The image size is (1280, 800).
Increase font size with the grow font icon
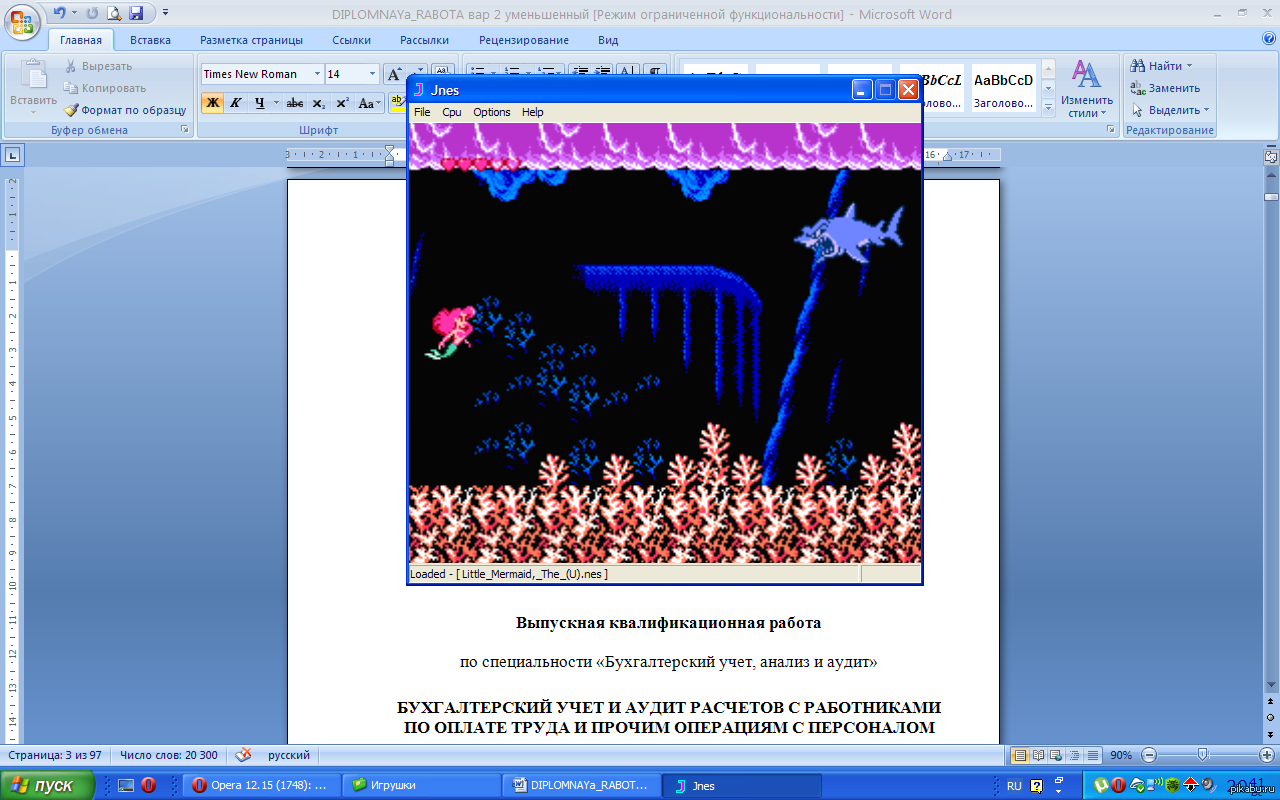395,74
